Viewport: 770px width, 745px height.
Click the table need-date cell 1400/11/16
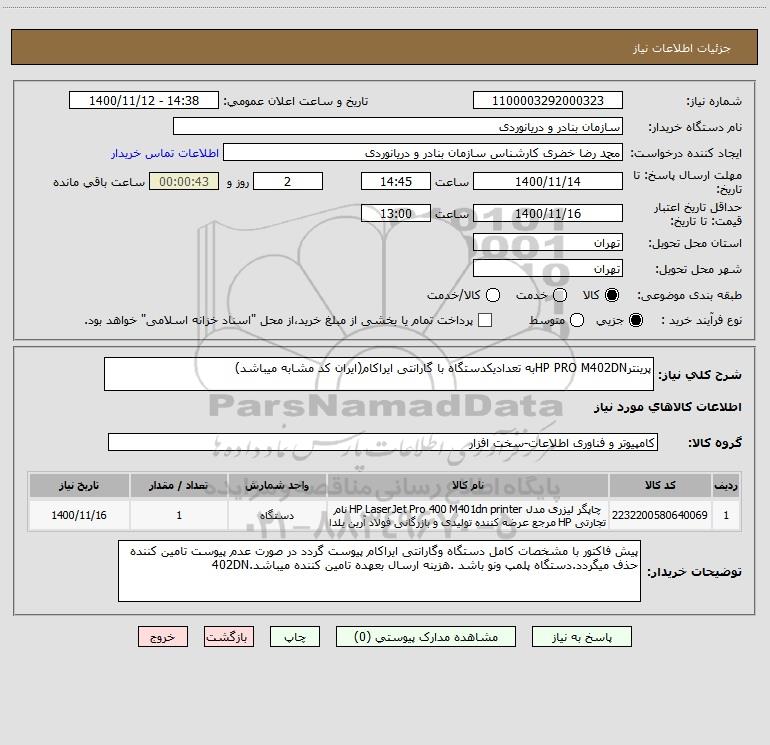(79, 515)
